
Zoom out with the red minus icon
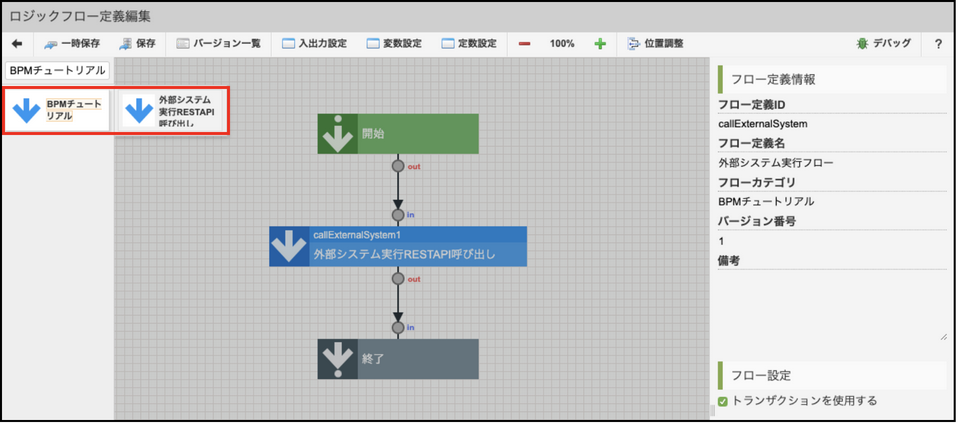pos(524,44)
